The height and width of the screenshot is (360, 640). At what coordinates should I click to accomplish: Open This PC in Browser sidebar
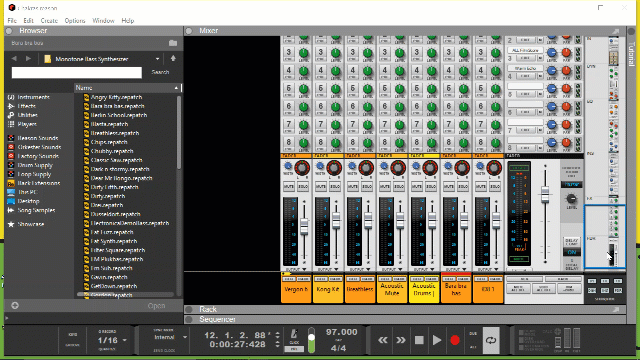pos(27,192)
